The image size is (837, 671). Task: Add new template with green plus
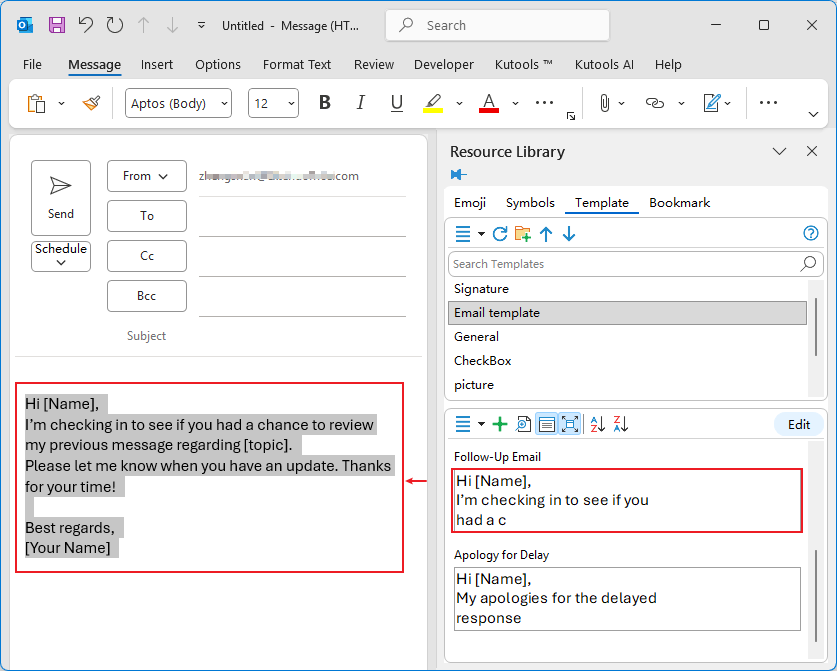coord(500,424)
